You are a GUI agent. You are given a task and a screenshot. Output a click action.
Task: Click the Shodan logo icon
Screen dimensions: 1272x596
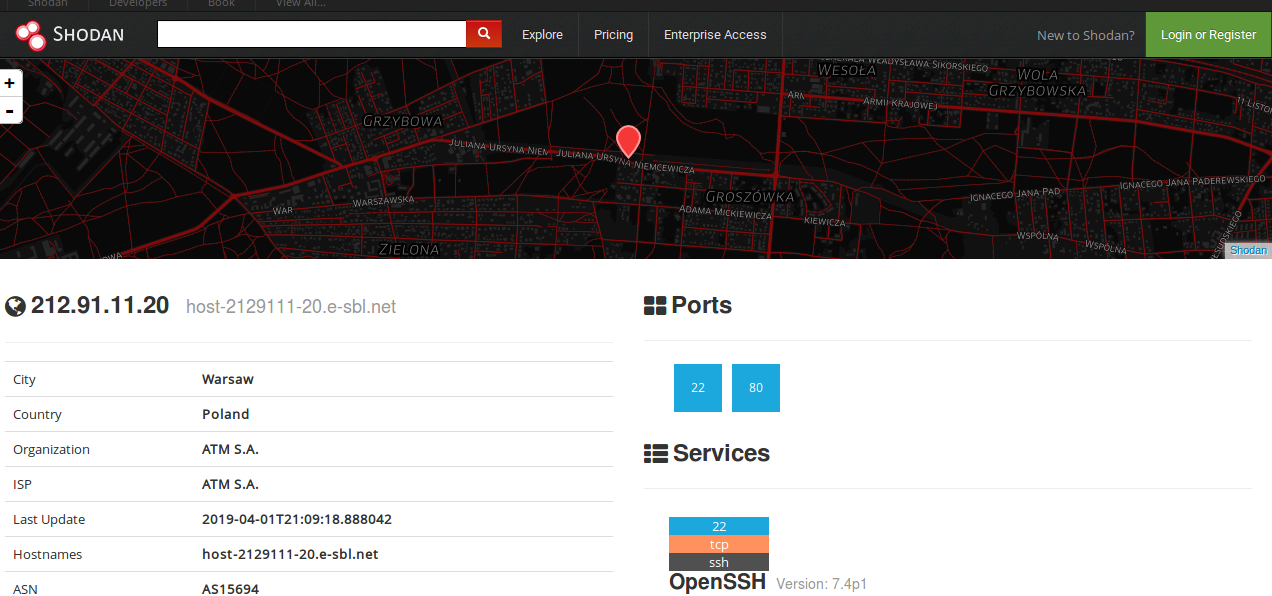(31, 35)
